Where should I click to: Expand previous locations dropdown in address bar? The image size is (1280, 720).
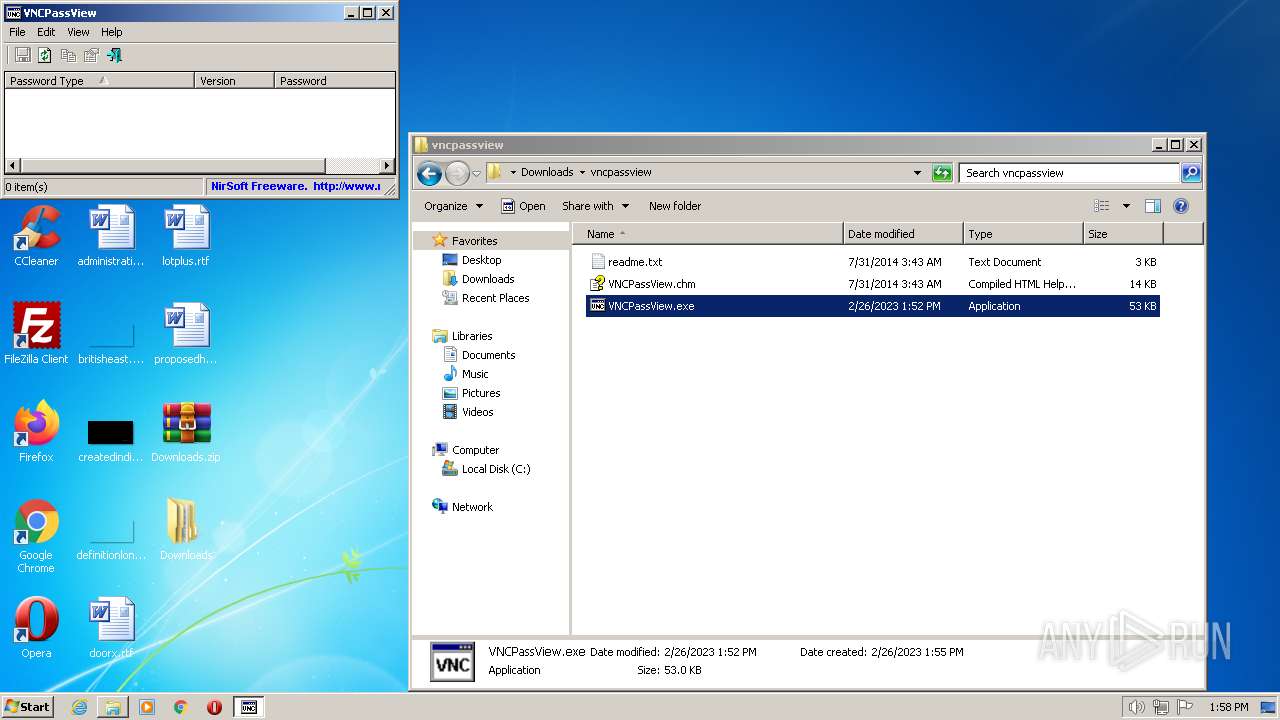[x=917, y=173]
